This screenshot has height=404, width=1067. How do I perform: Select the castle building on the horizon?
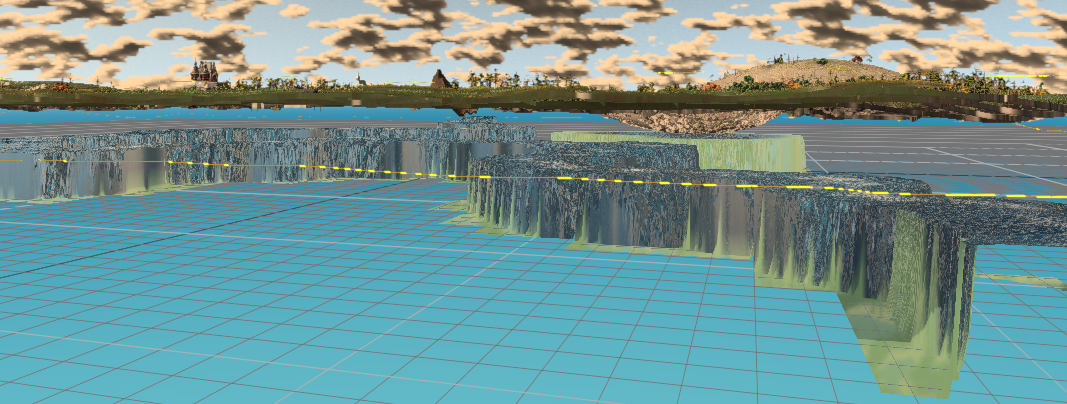point(204,73)
